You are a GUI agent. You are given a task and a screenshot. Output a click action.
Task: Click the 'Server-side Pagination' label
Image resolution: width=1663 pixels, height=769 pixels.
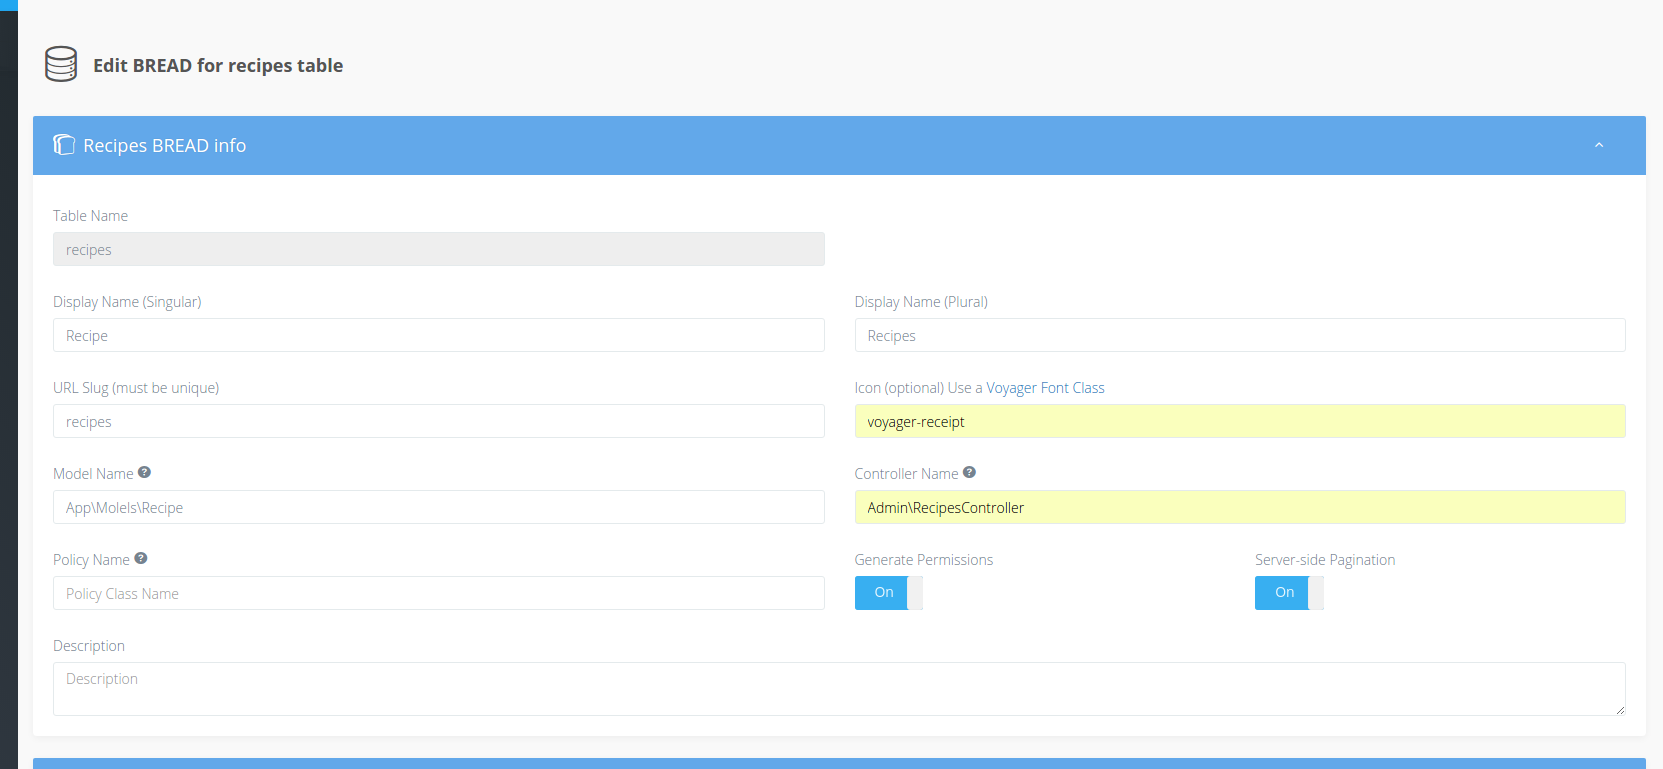click(x=1325, y=560)
